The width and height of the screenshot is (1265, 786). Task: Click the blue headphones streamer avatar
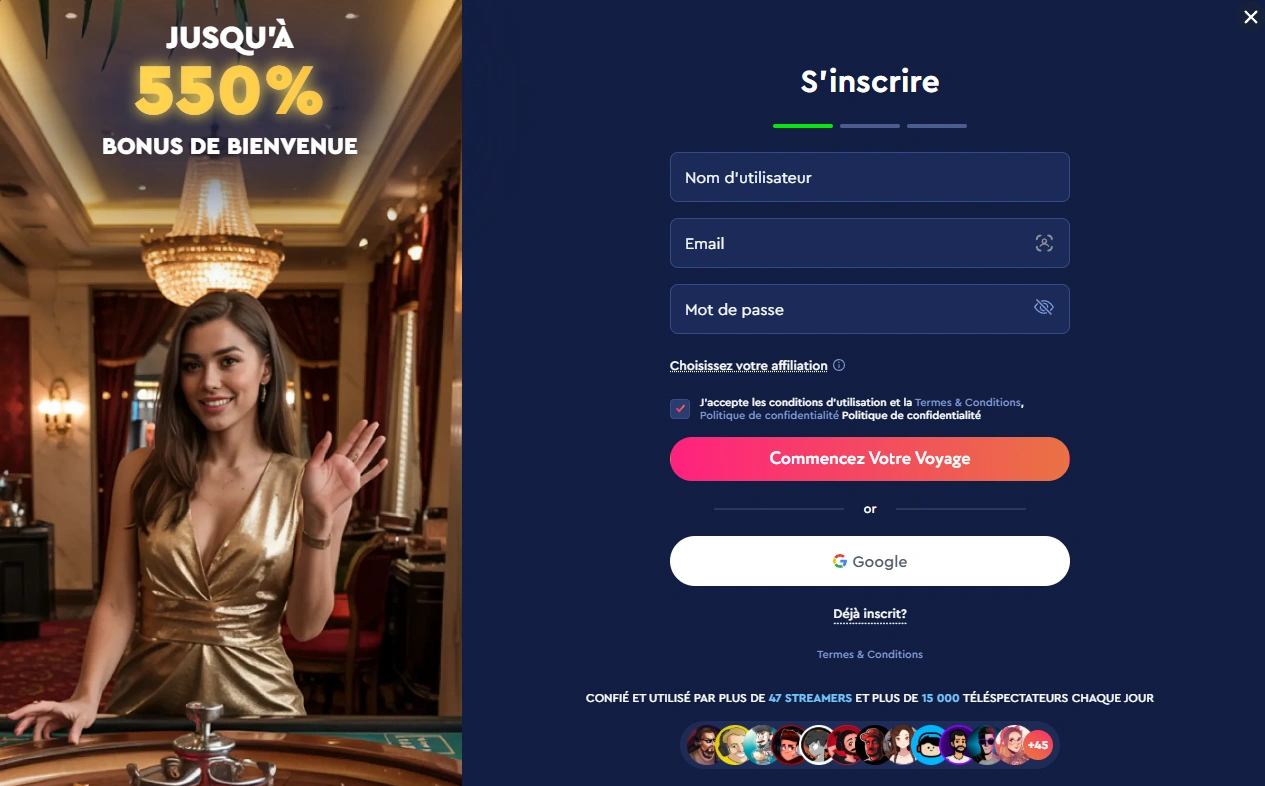(930, 745)
